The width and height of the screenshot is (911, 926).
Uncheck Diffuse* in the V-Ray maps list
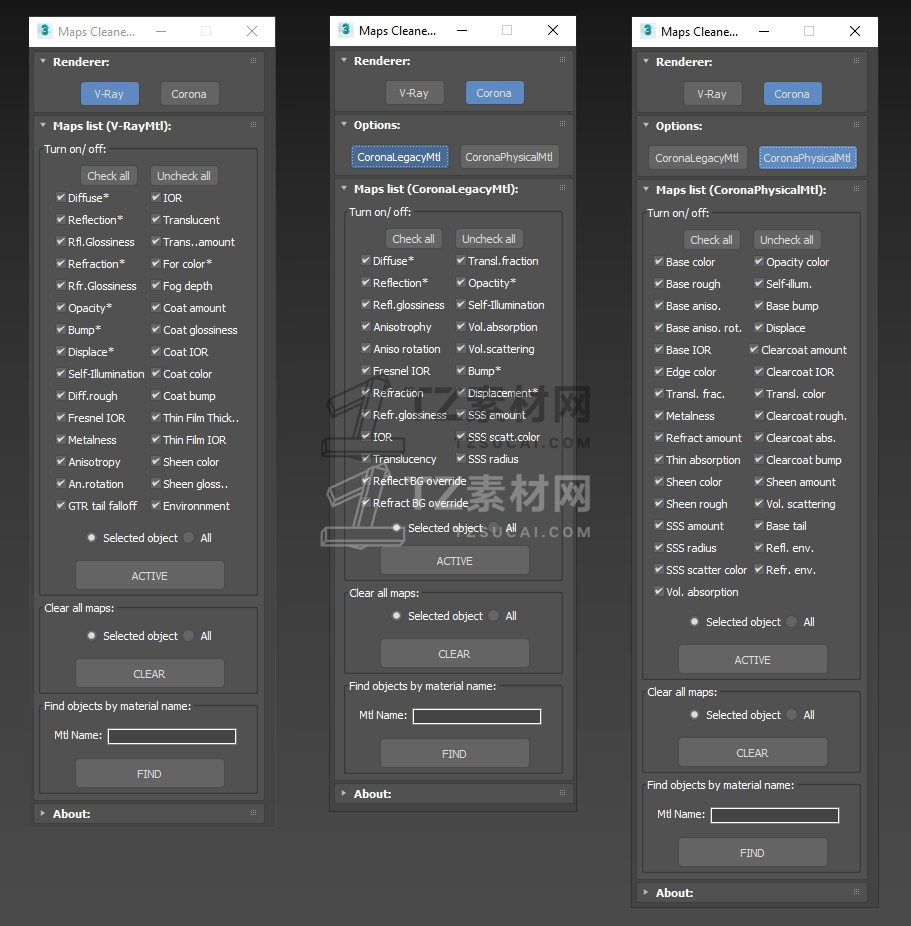pos(61,197)
